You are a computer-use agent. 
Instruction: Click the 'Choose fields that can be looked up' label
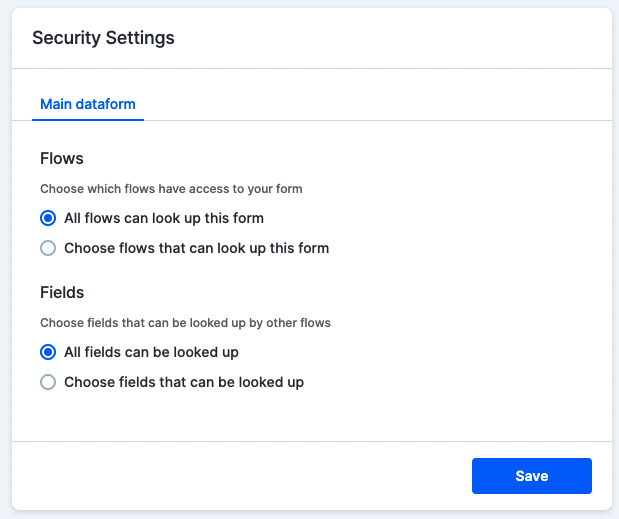(184, 382)
